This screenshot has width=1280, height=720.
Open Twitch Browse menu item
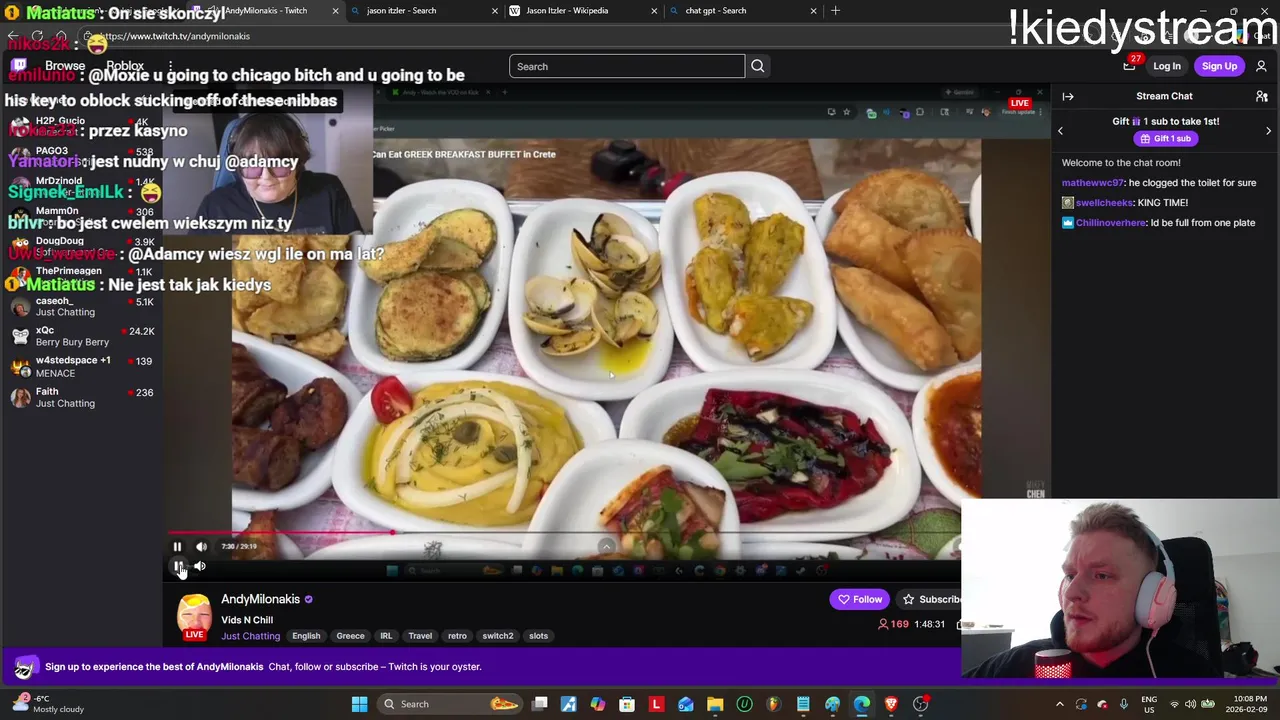(x=65, y=66)
